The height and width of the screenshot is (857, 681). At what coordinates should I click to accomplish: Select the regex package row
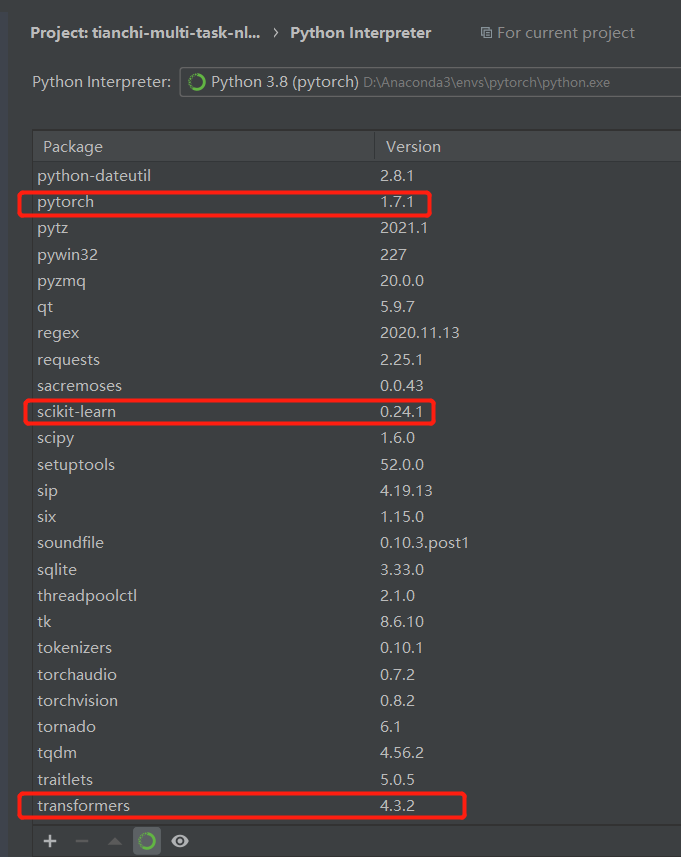[x=357, y=333]
